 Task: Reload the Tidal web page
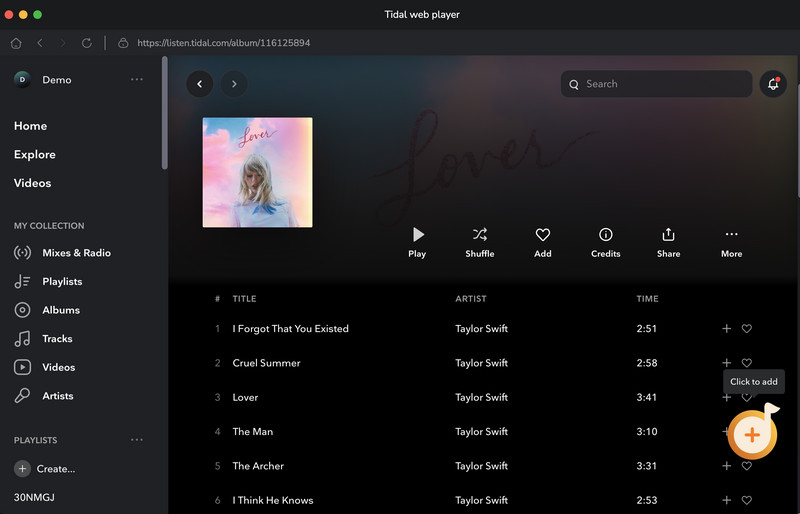[x=87, y=43]
